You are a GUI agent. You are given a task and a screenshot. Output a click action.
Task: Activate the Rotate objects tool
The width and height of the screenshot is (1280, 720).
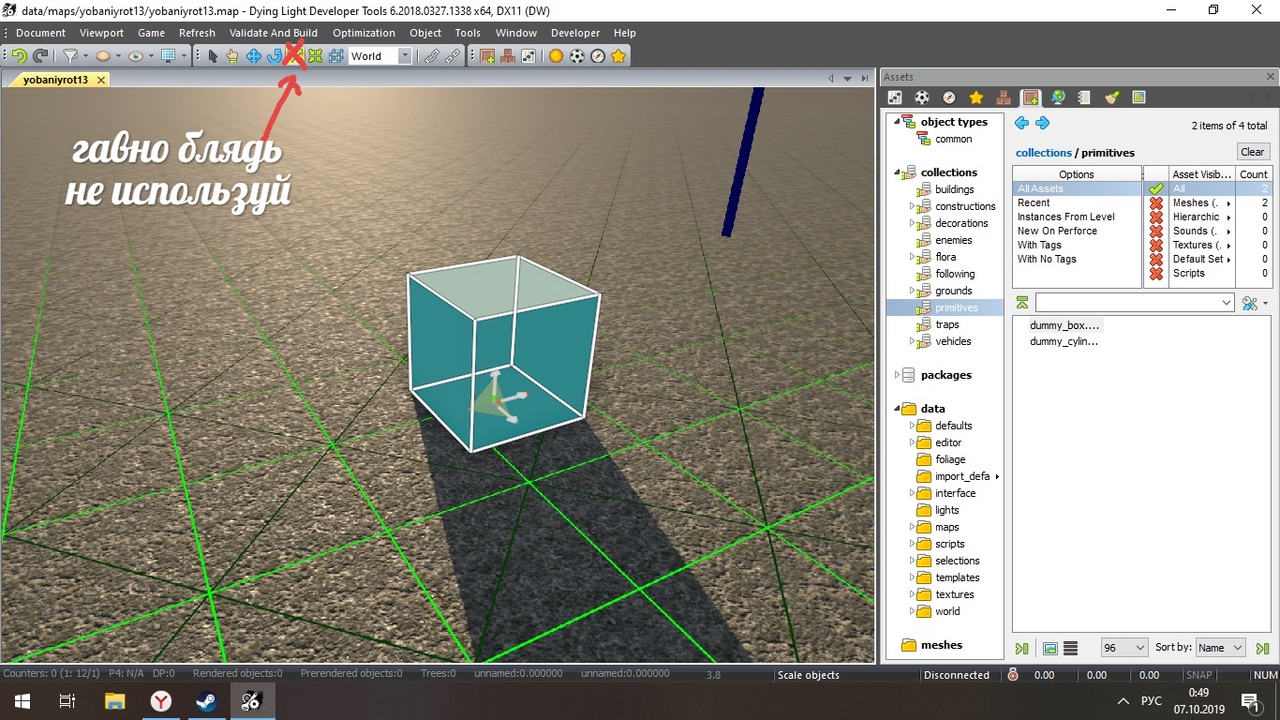click(274, 57)
